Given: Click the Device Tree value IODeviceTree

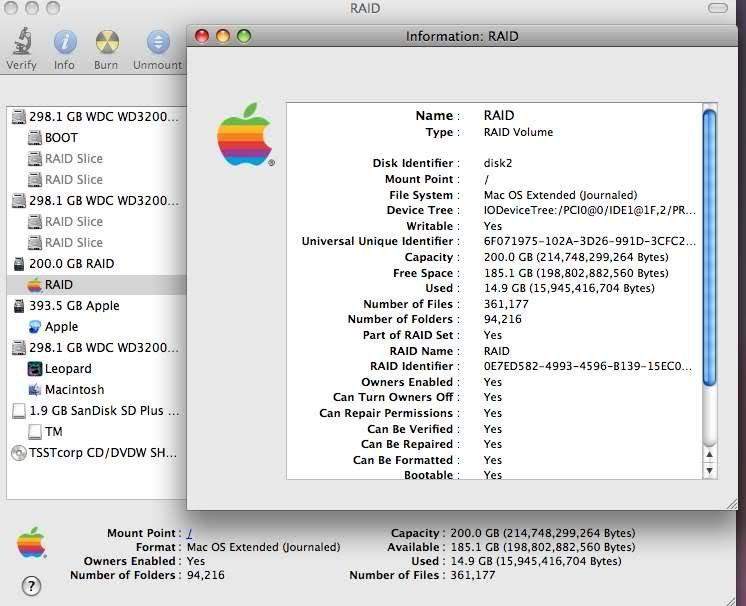Looking at the screenshot, I should (x=589, y=210).
